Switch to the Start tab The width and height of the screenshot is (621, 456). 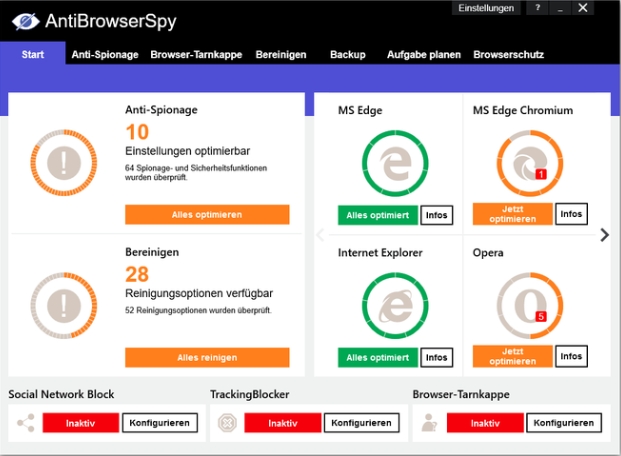[33, 54]
